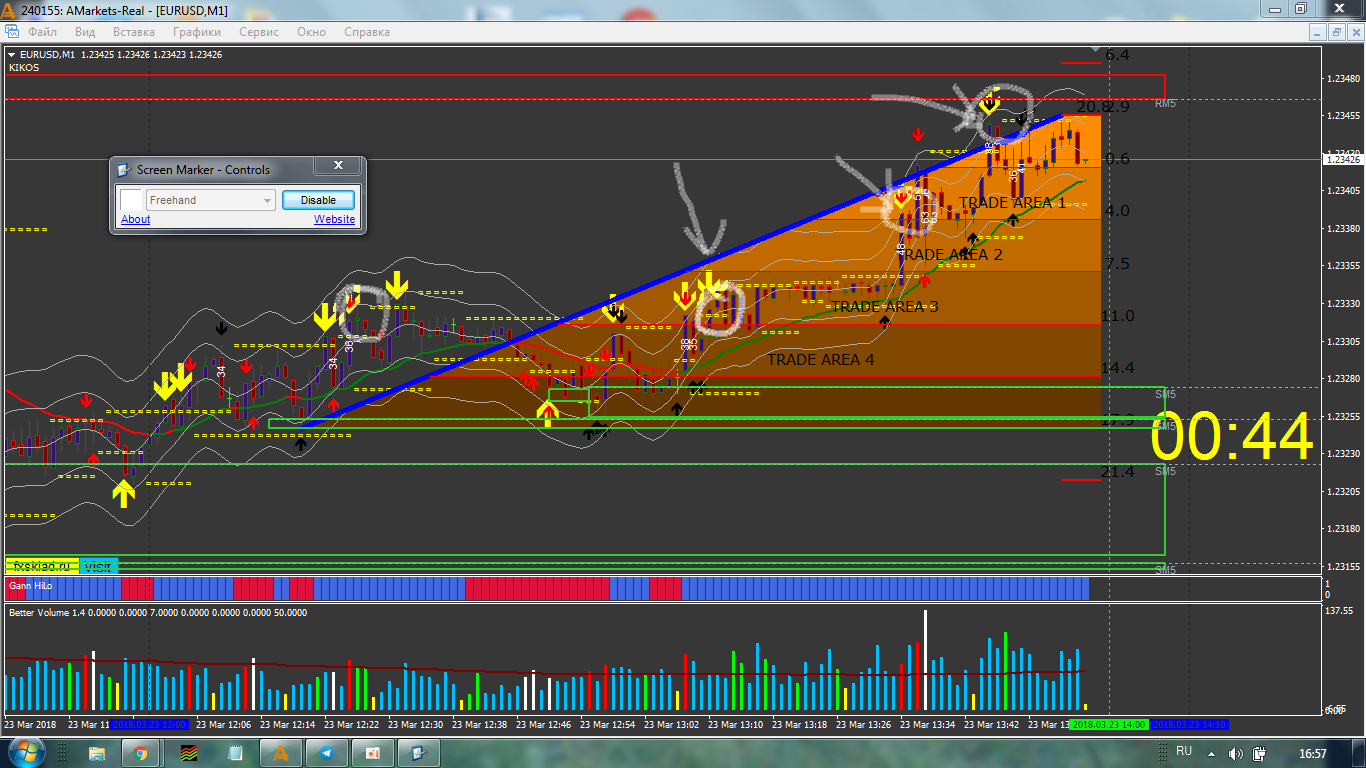Open the Freehand drawing mode dropdown

[x=211, y=200]
